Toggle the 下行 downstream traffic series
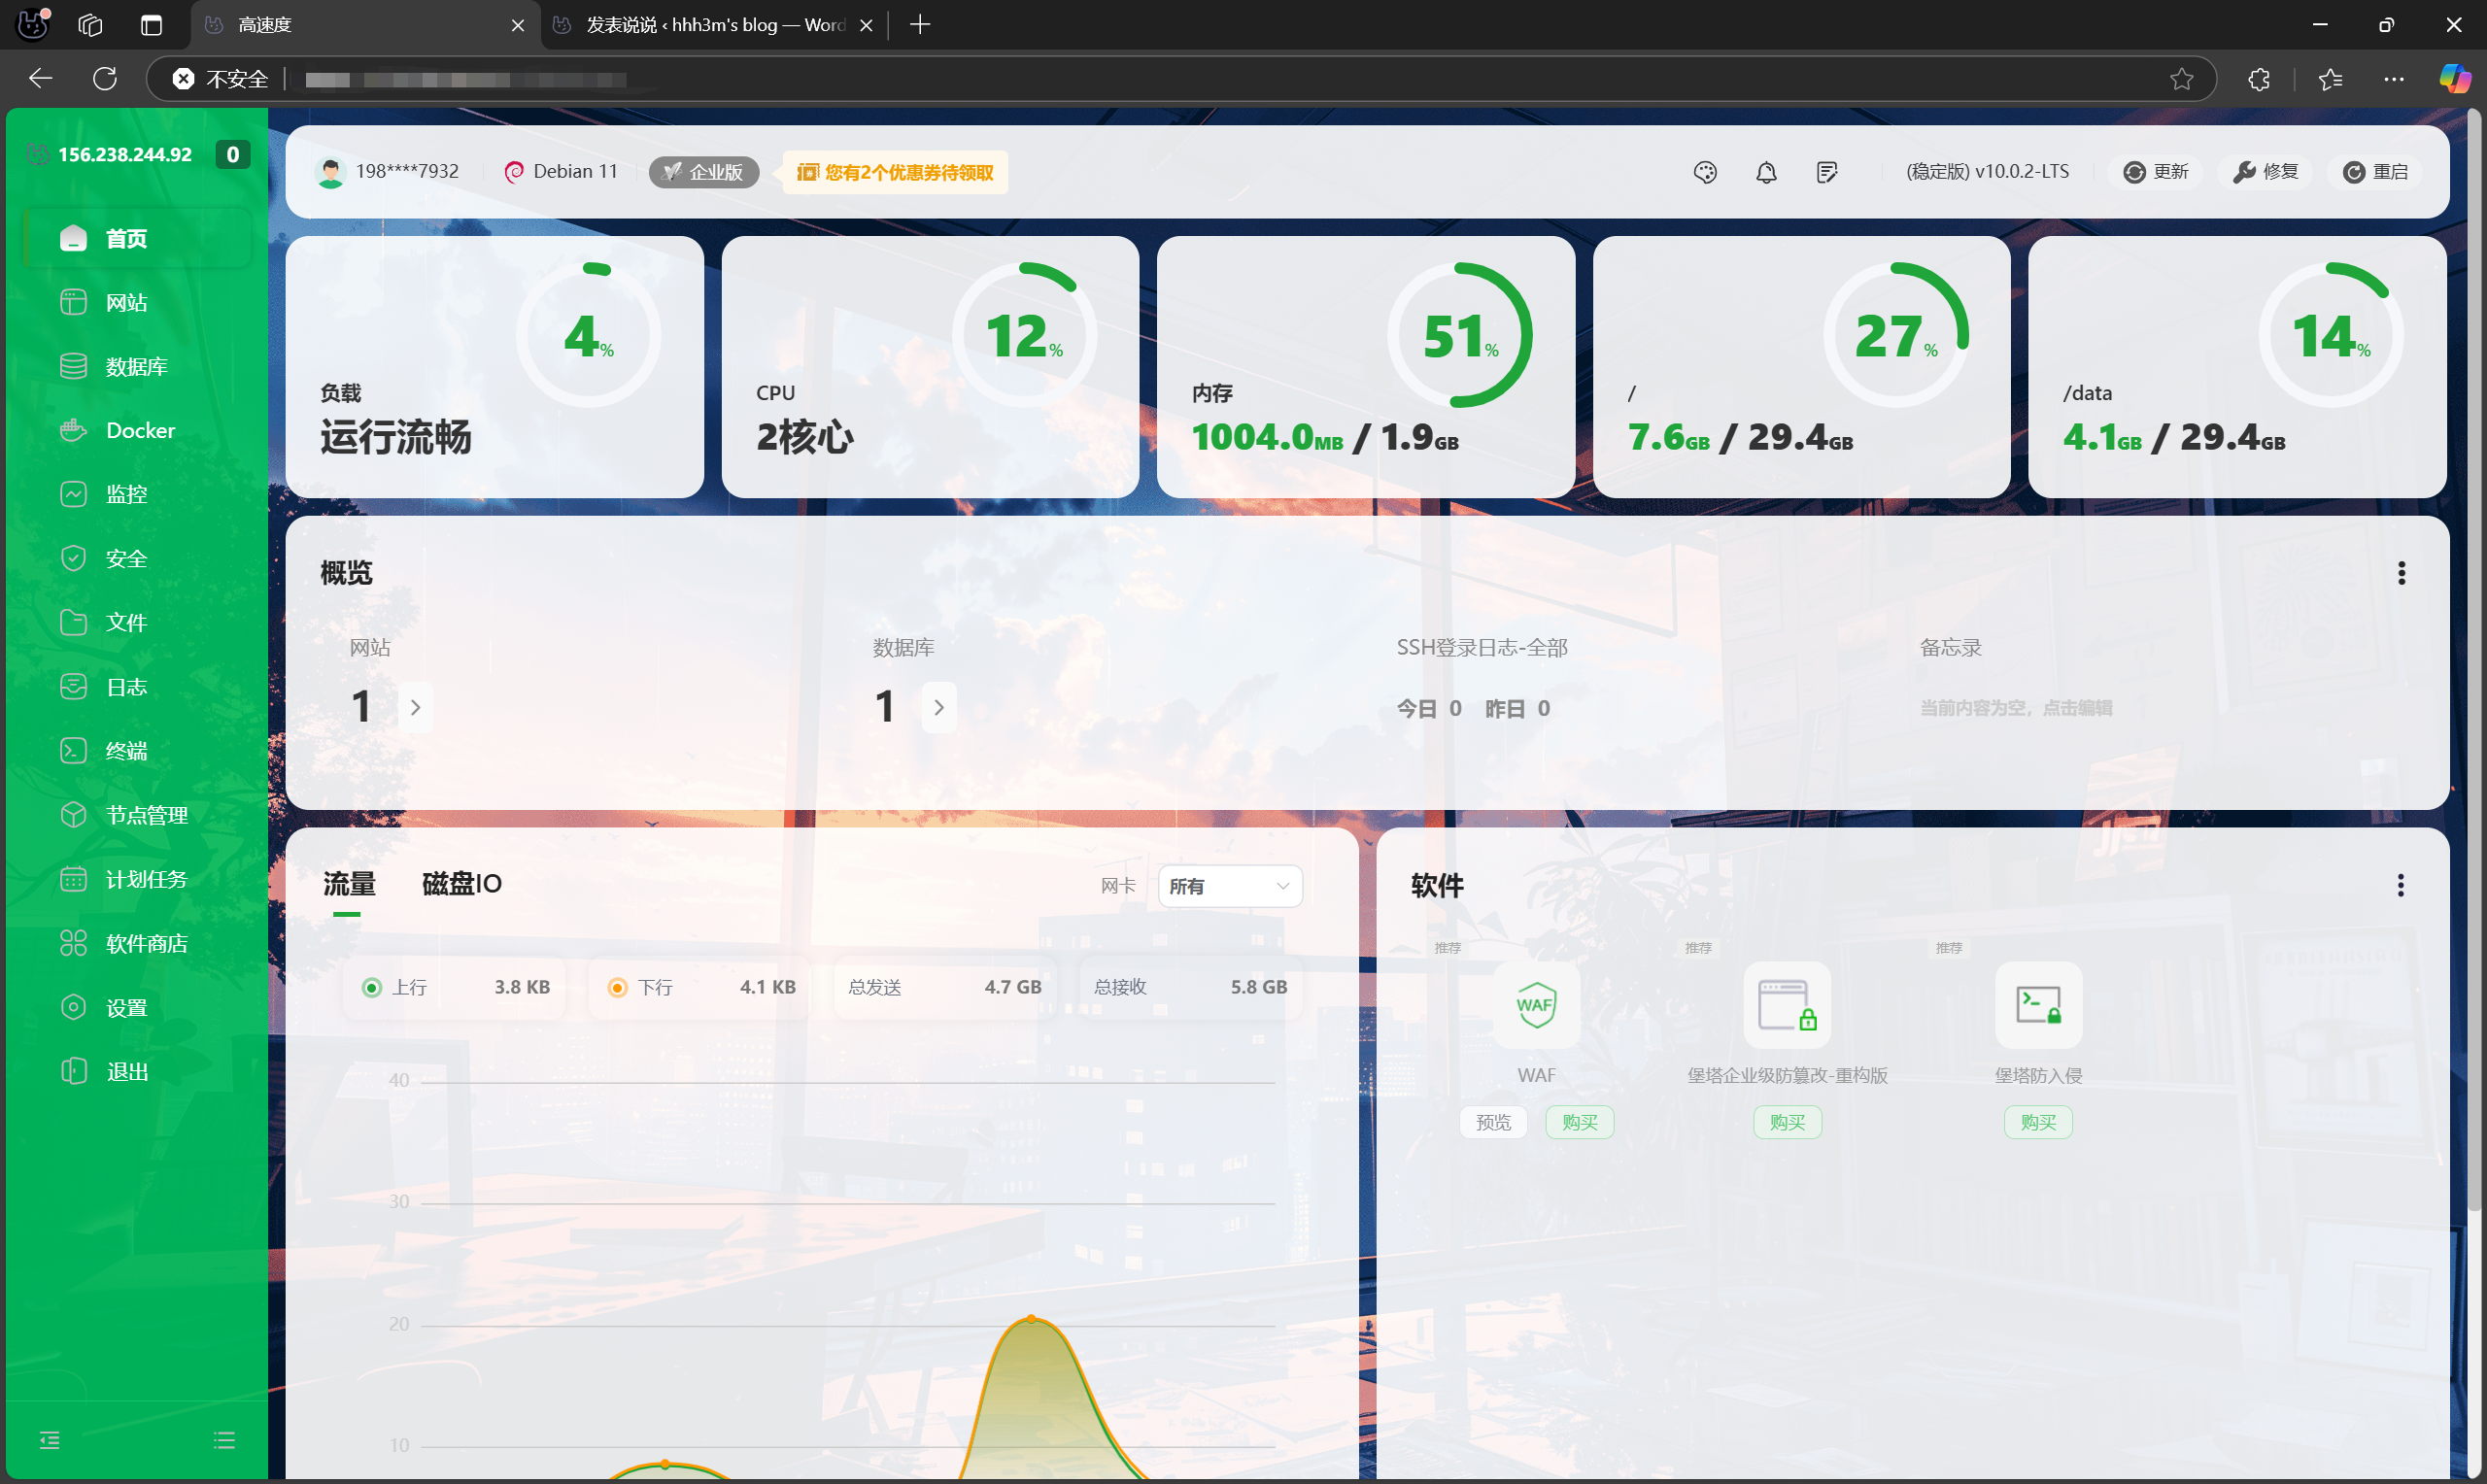 click(618, 988)
